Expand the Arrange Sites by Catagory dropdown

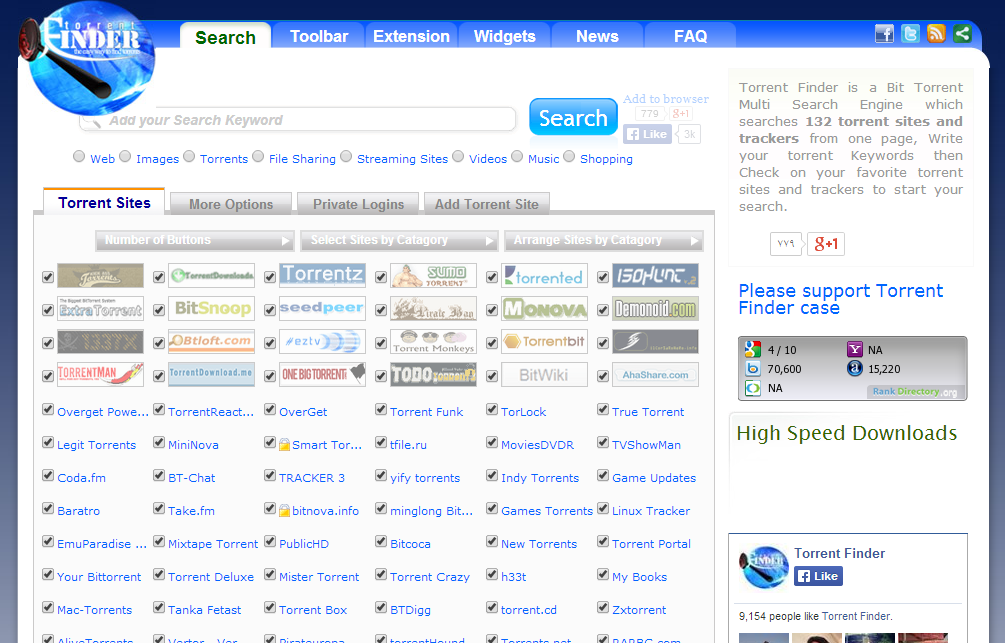point(603,241)
